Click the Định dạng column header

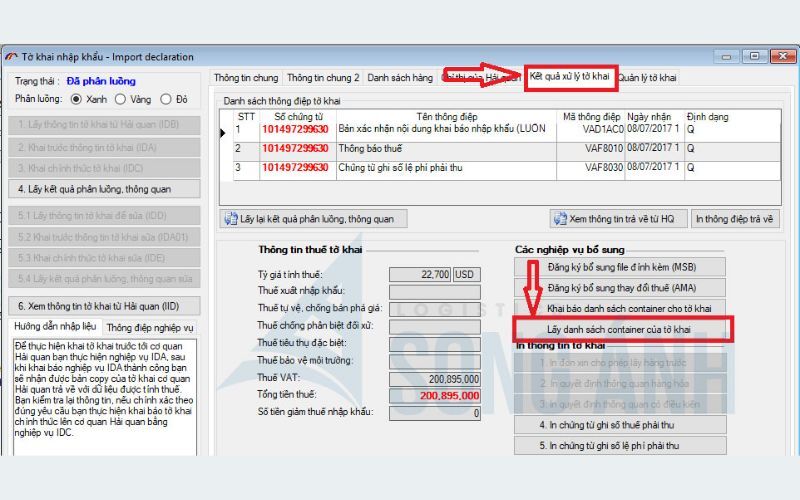tap(707, 117)
